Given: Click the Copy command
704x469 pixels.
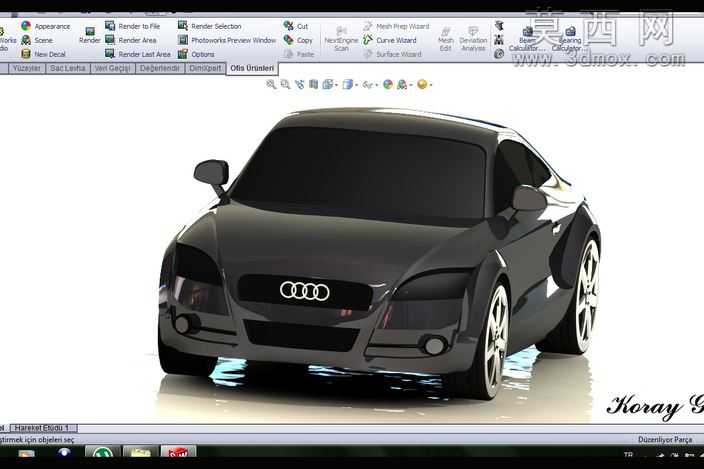Looking at the screenshot, I should pos(298,40).
